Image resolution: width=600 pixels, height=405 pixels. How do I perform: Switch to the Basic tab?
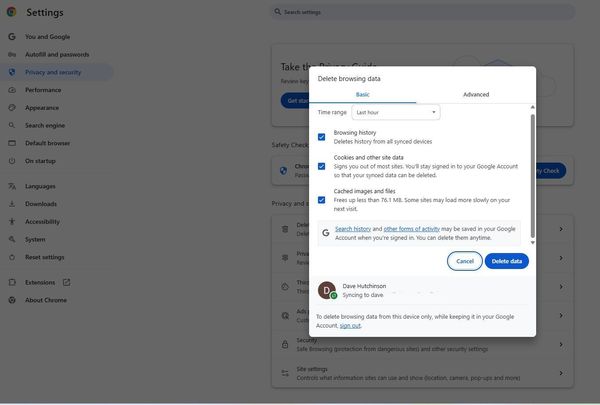click(x=362, y=95)
